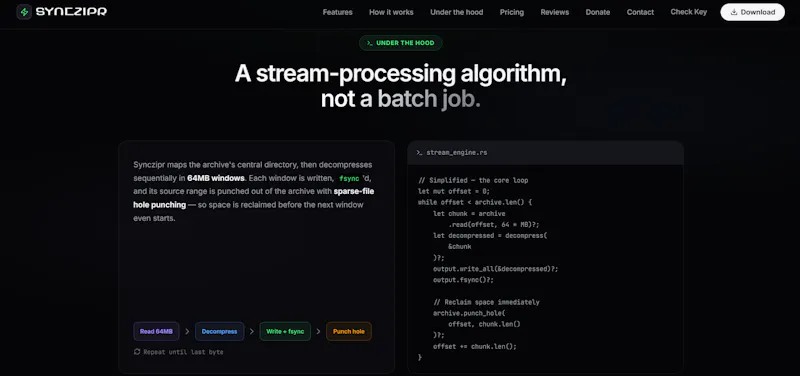Screen dimensions: 800x376
Task: Navigate to Pricing
Action: coord(512,12)
